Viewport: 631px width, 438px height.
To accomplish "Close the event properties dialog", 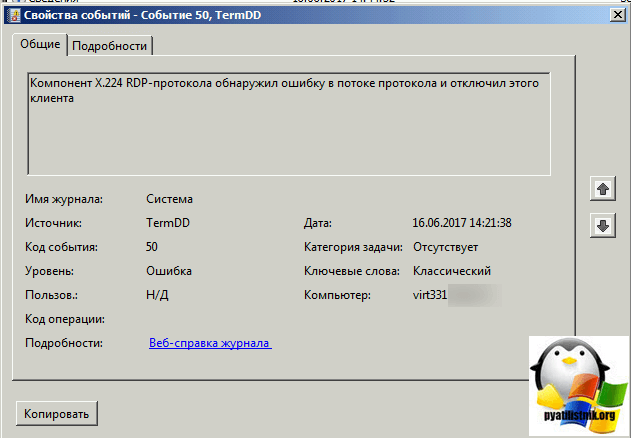I will coord(617,15).
